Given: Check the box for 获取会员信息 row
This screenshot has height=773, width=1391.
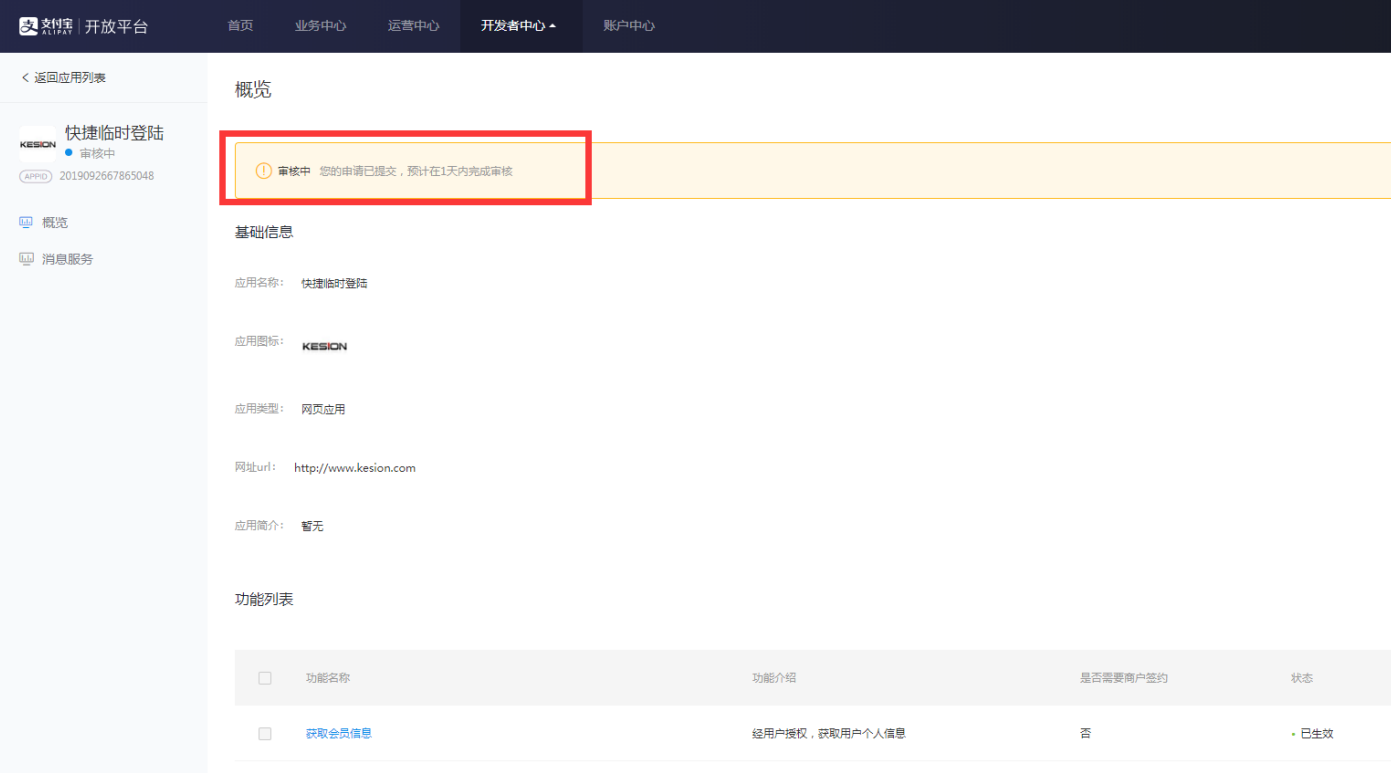Looking at the screenshot, I should pyautogui.click(x=265, y=734).
